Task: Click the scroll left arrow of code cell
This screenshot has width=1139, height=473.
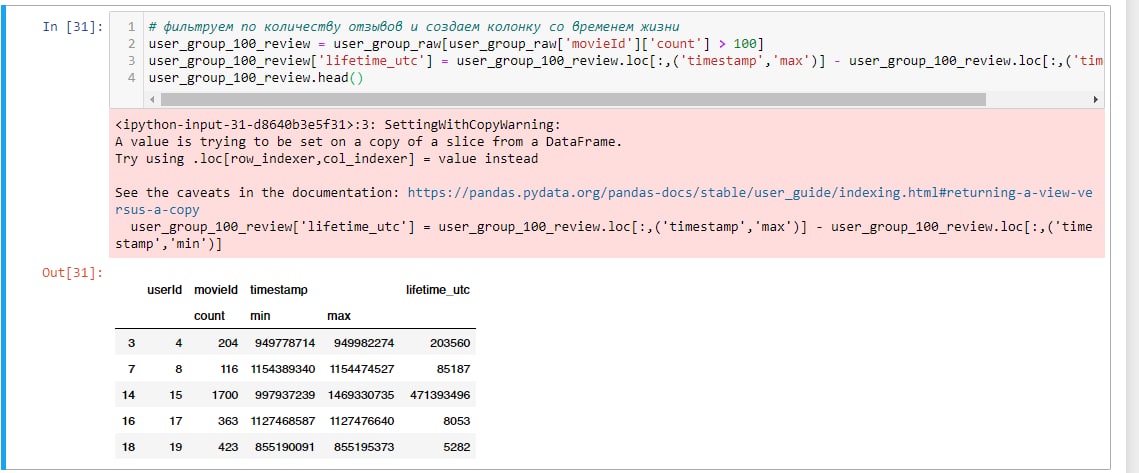Action: click(152, 100)
